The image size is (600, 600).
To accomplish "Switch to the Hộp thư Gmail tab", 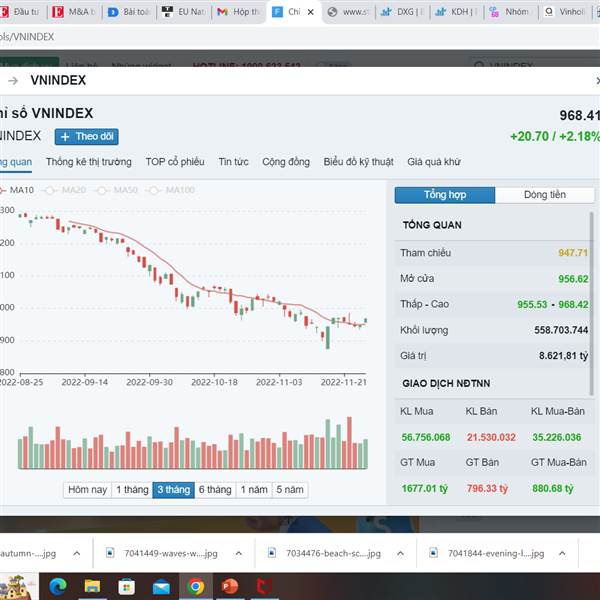I will (238, 12).
